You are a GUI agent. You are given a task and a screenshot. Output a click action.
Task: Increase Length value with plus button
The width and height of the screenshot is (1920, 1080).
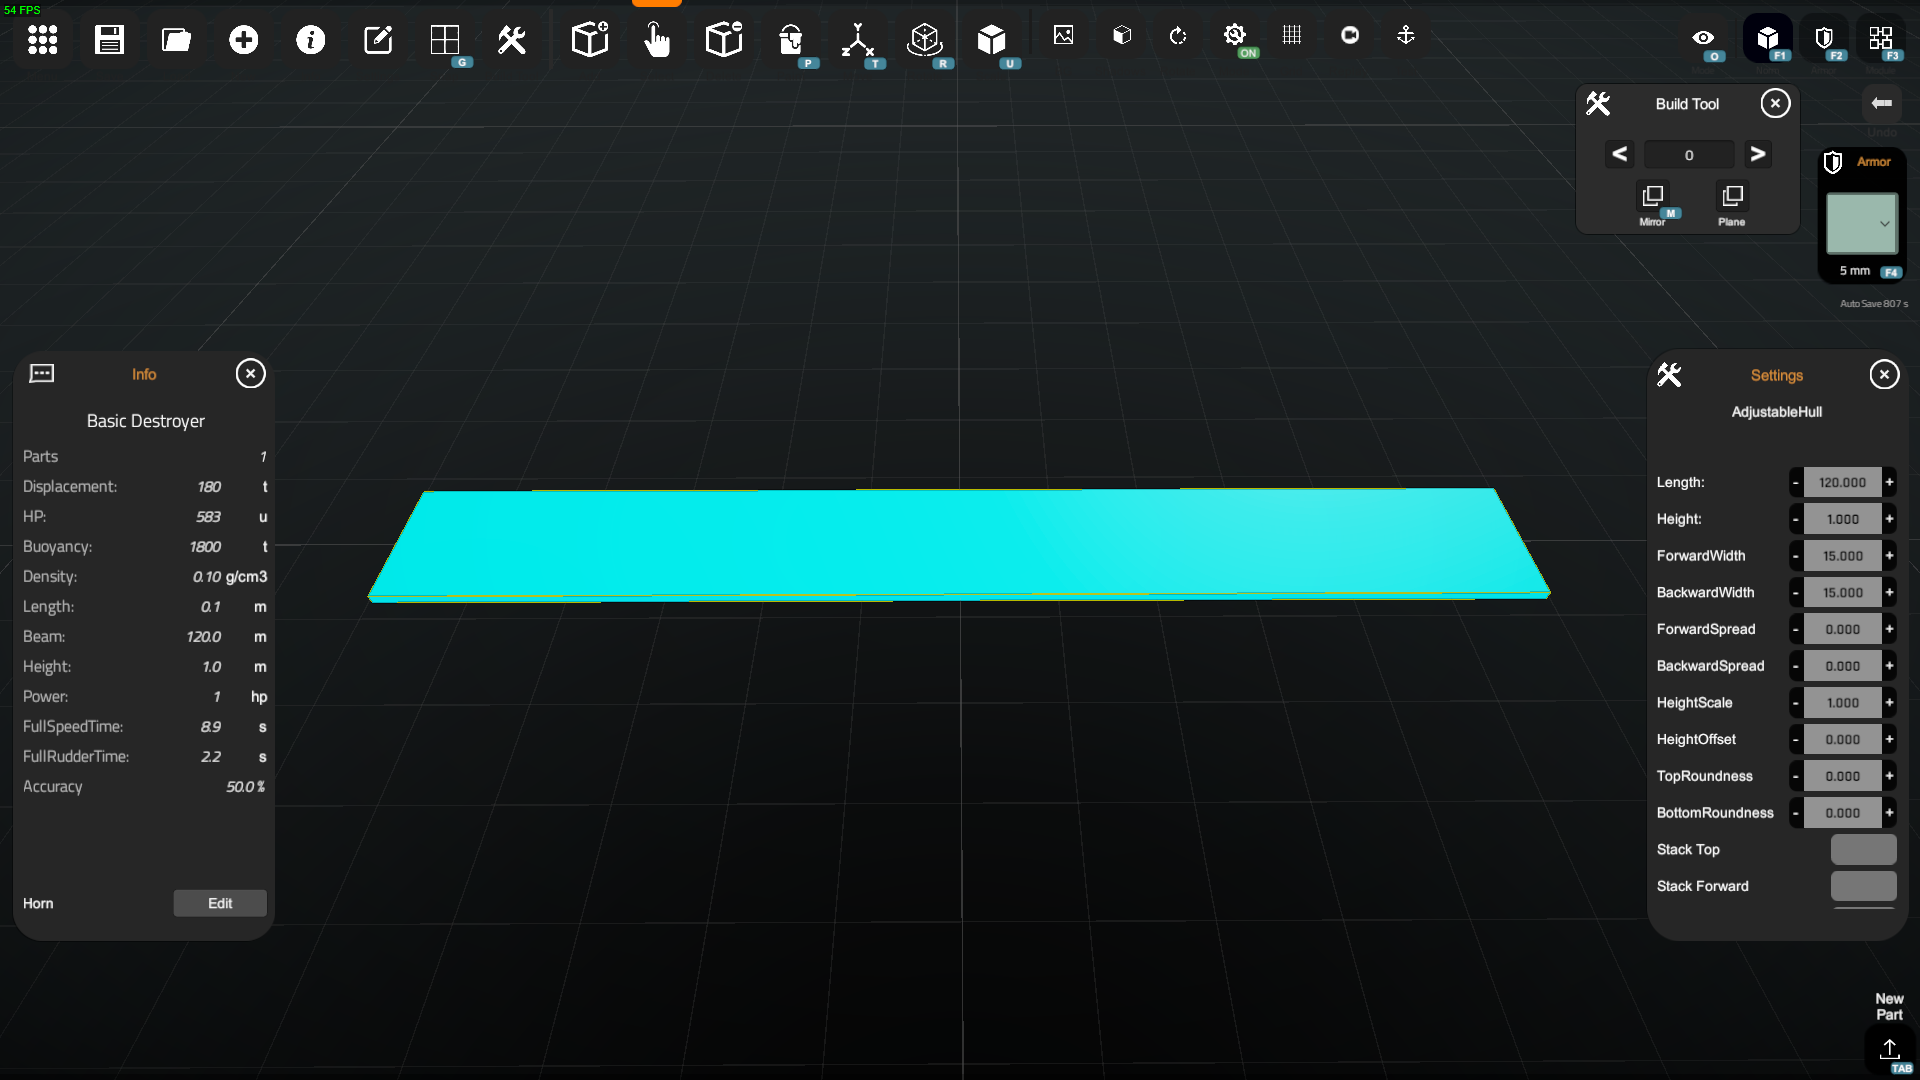point(1889,482)
